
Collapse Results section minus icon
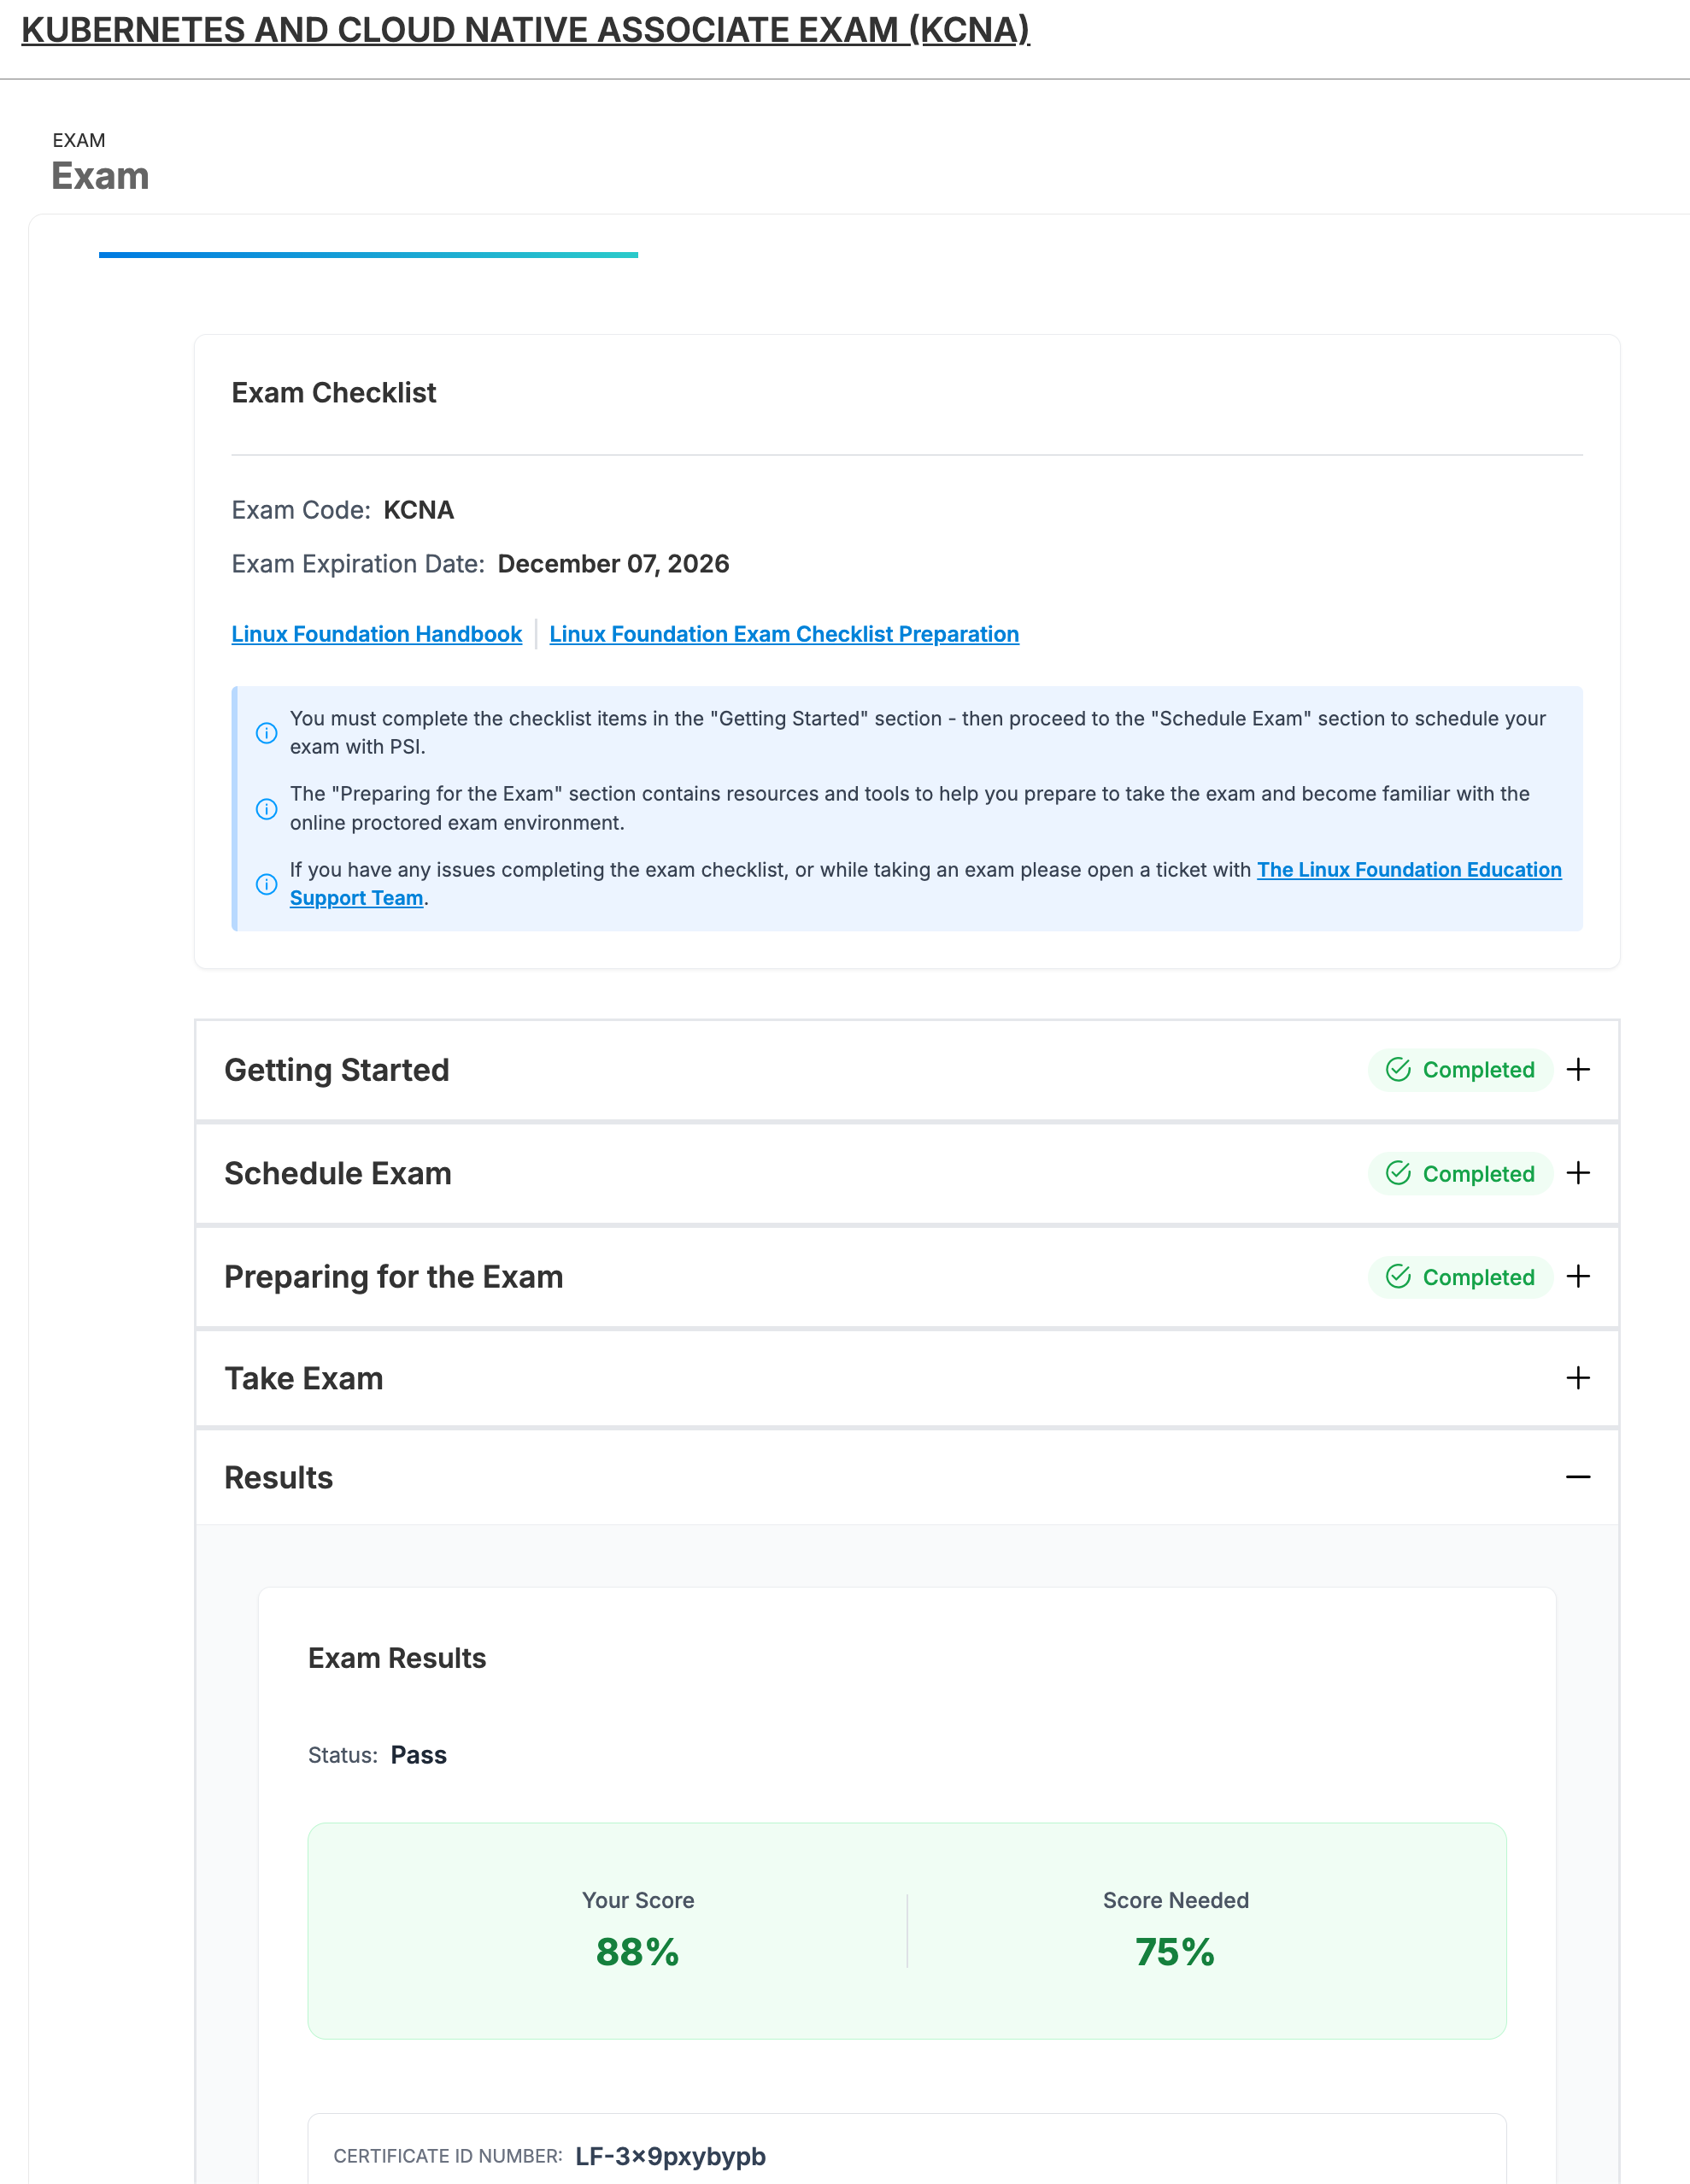tap(1578, 1477)
